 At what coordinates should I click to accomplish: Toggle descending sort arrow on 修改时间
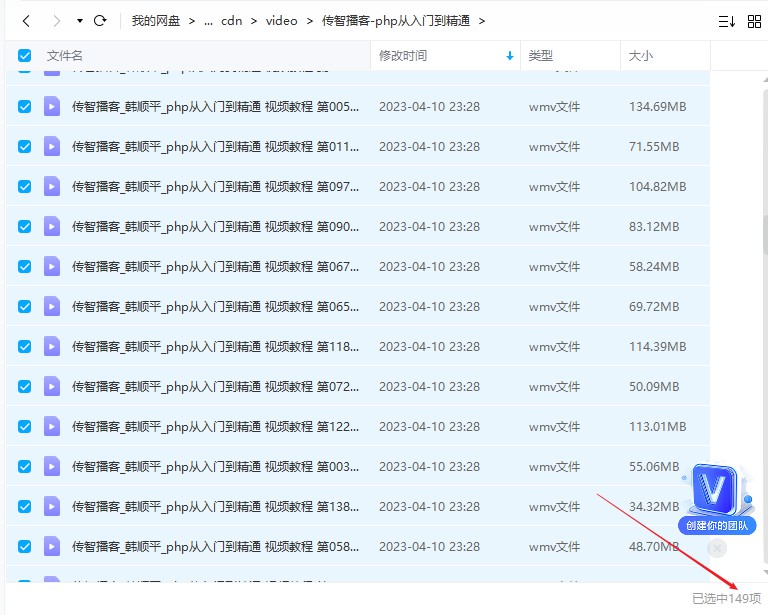coord(509,56)
